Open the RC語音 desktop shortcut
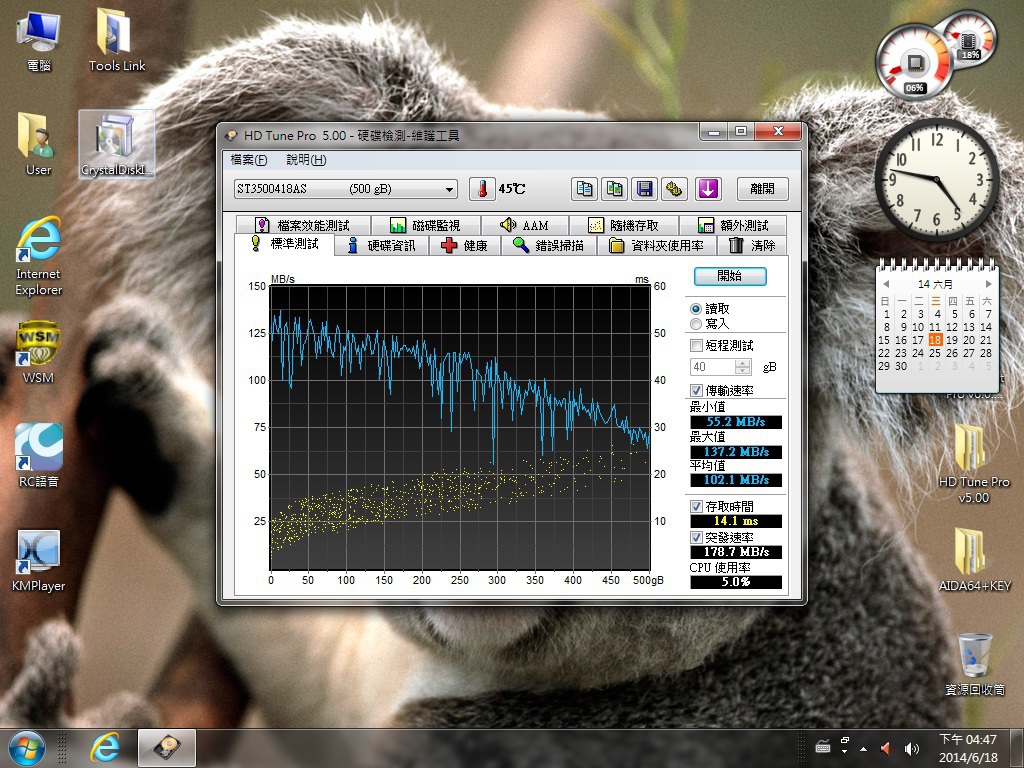Viewport: 1024px width, 768px height. [39, 456]
